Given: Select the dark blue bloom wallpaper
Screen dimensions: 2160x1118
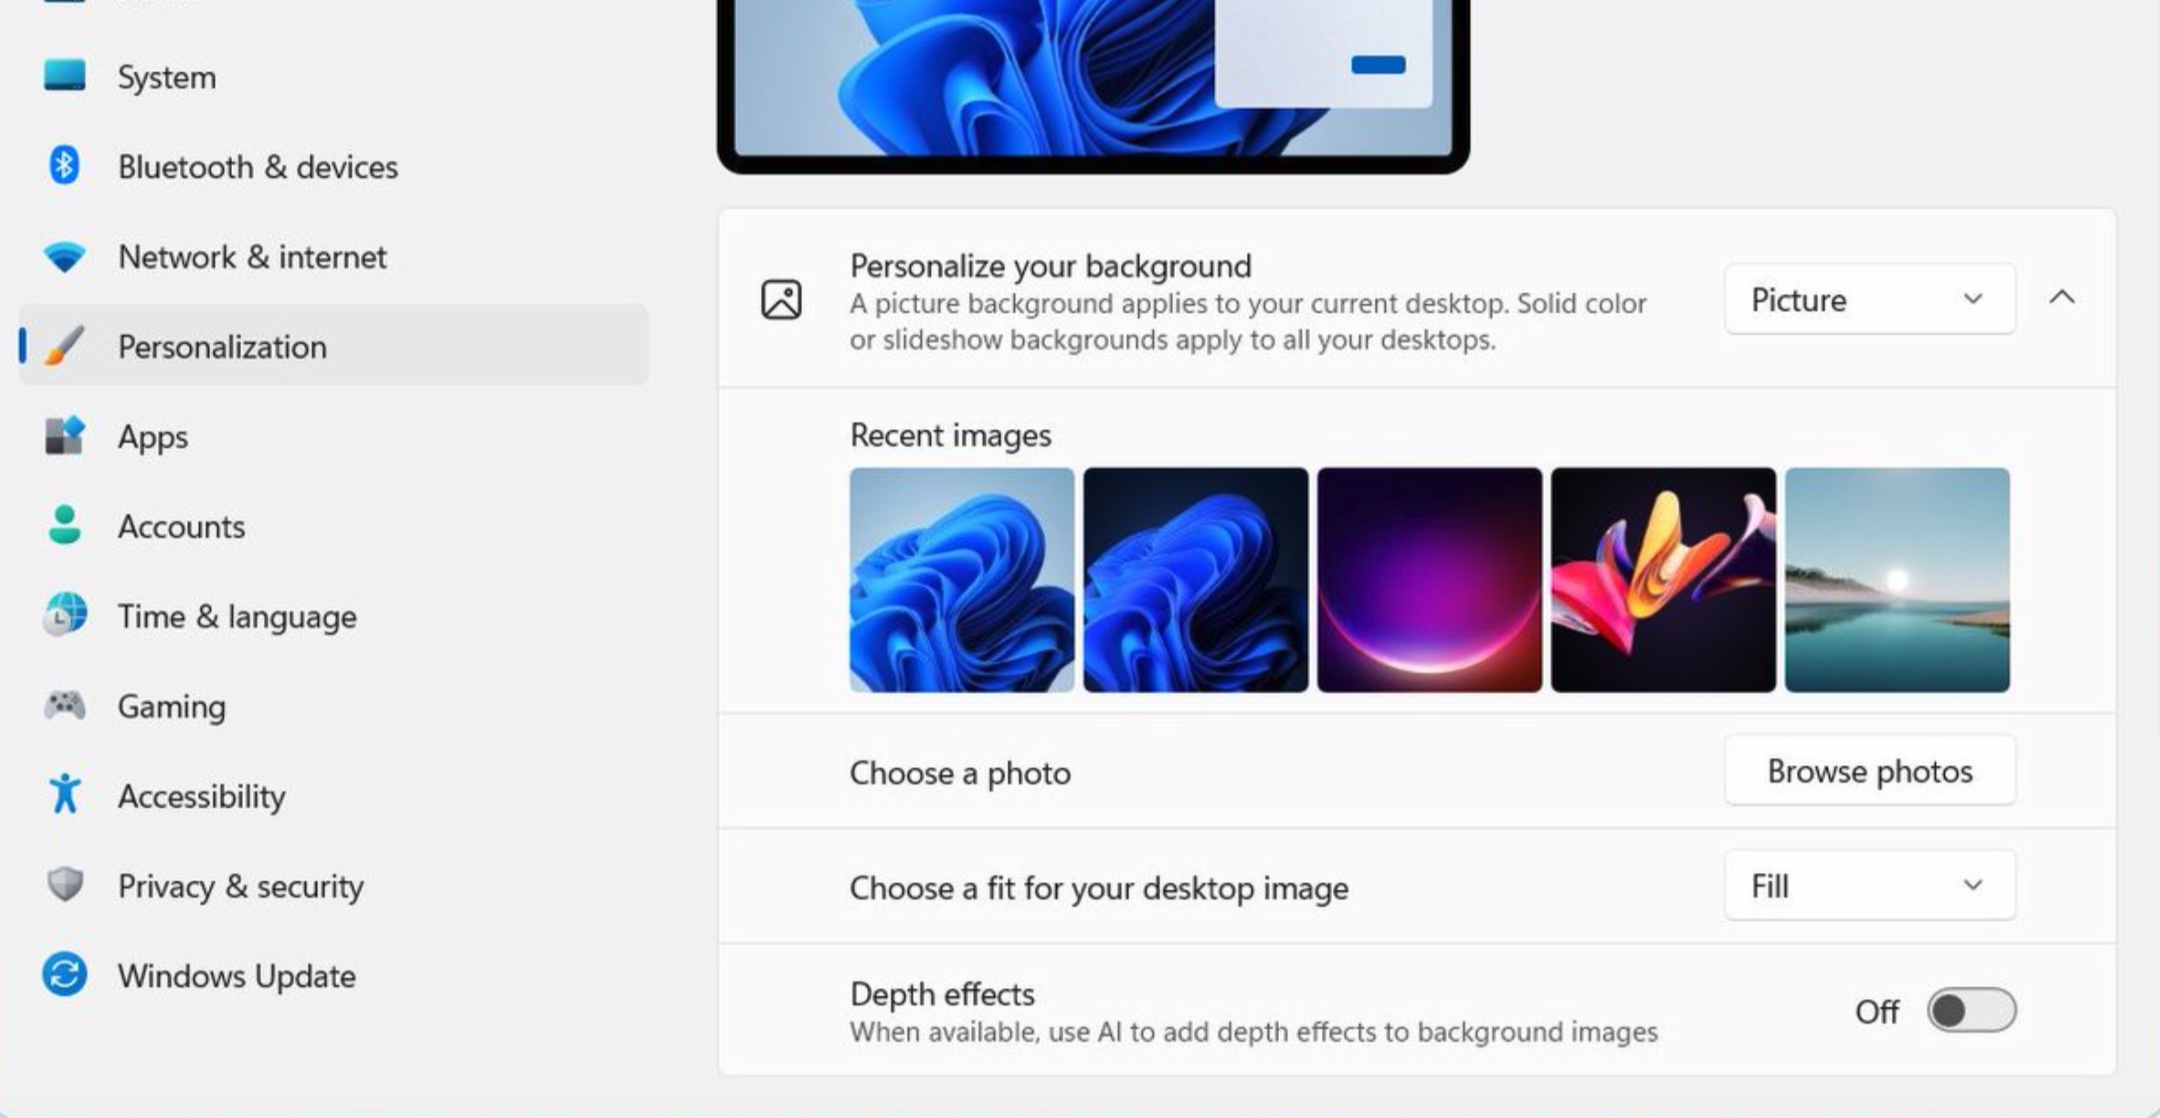Looking at the screenshot, I should point(1196,580).
